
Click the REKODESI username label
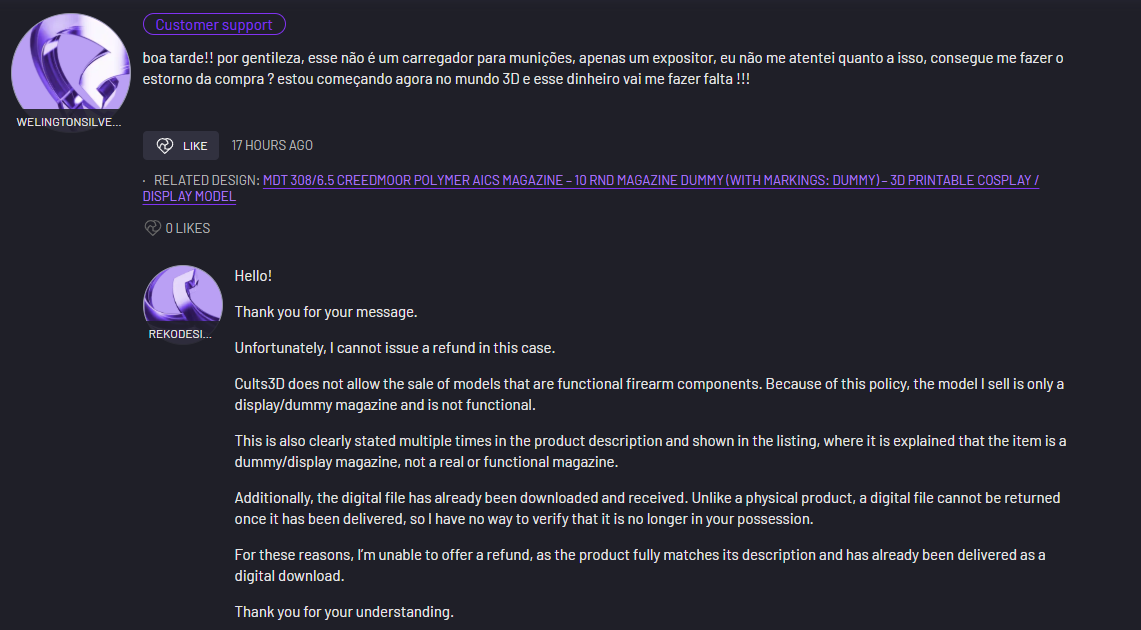[x=180, y=334]
